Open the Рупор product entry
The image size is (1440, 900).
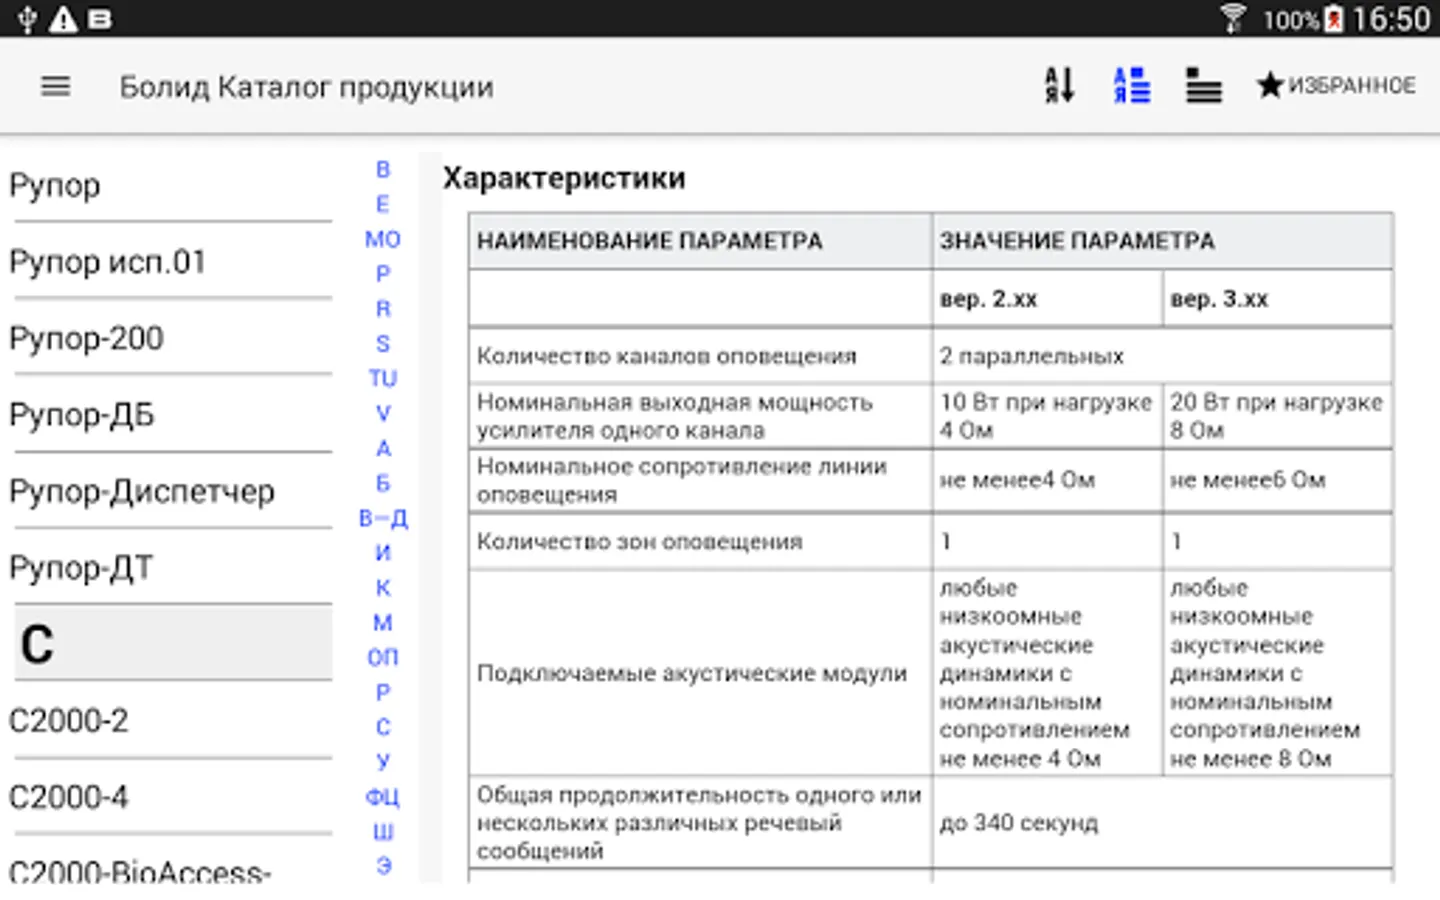170,186
